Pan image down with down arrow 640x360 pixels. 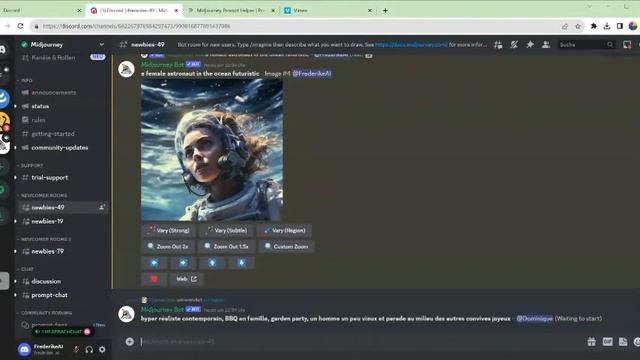[x=242, y=263]
